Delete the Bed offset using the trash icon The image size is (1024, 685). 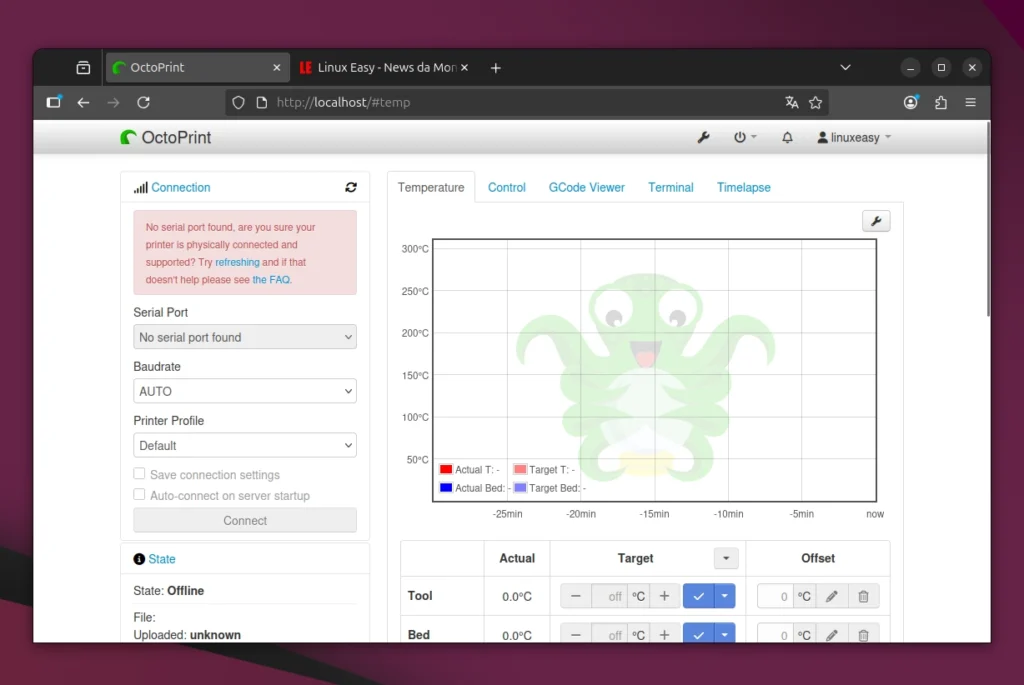coord(863,634)
